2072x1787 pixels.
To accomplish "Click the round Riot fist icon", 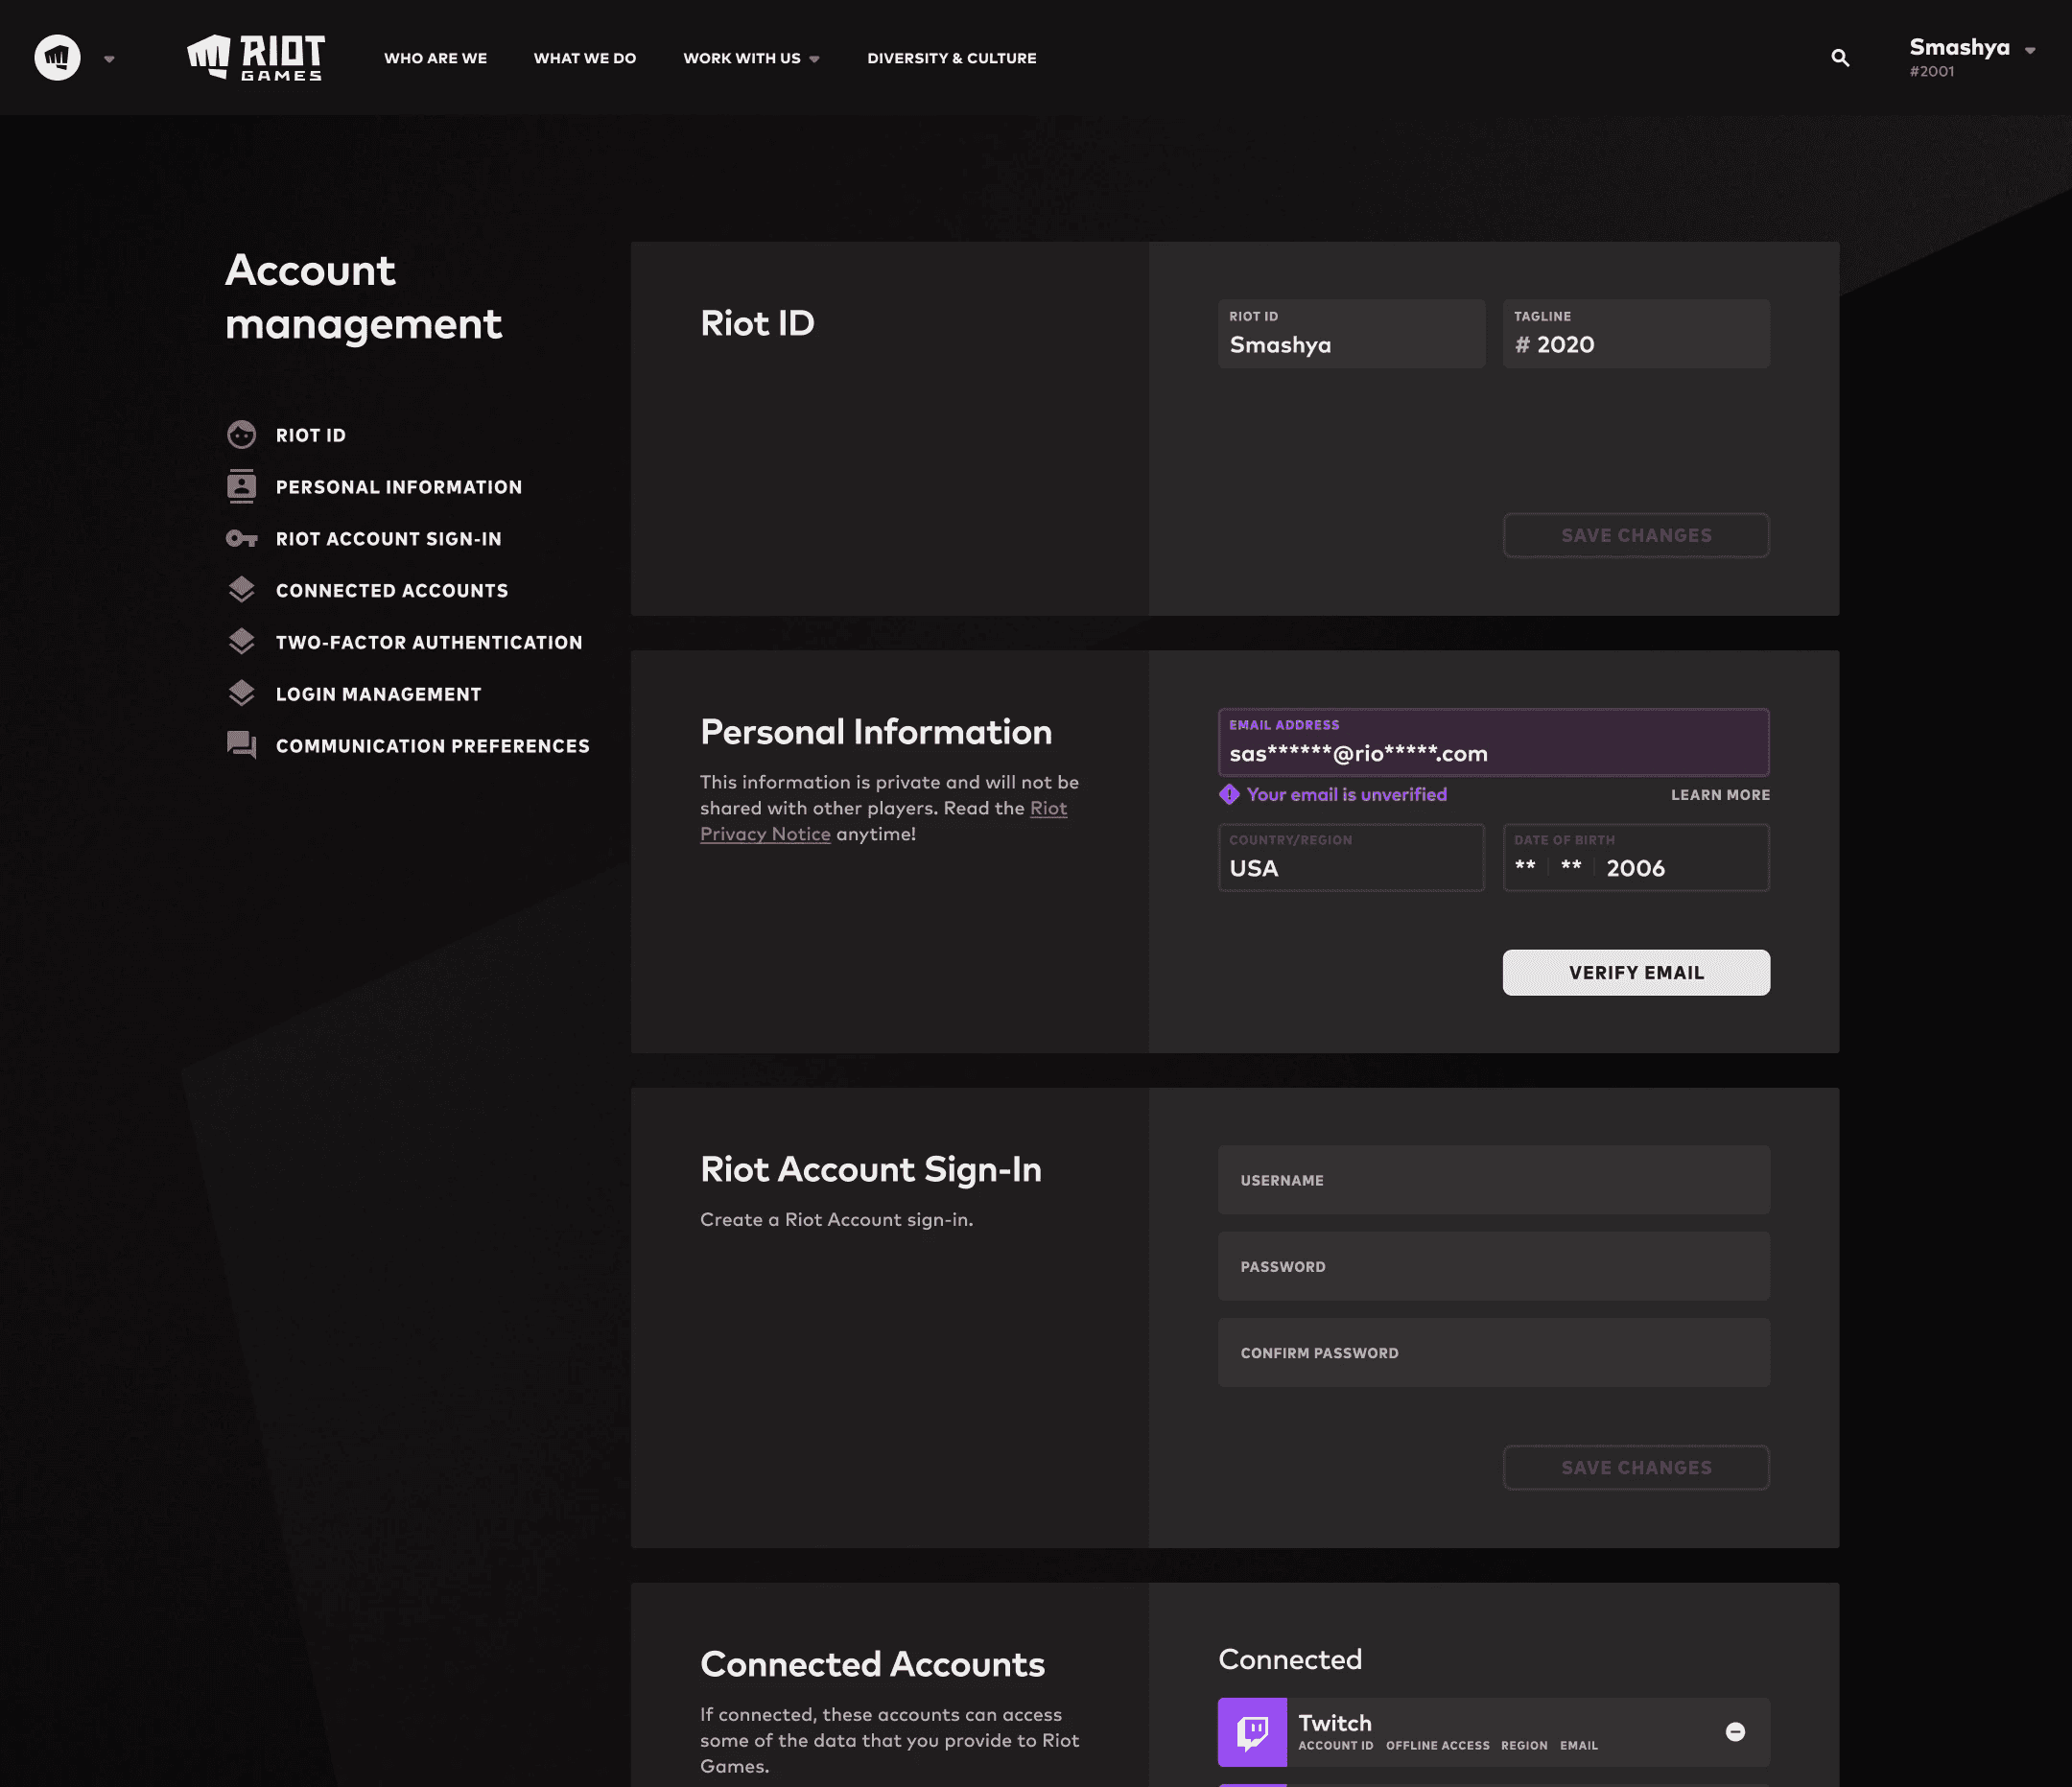I will tap(57, 58).
